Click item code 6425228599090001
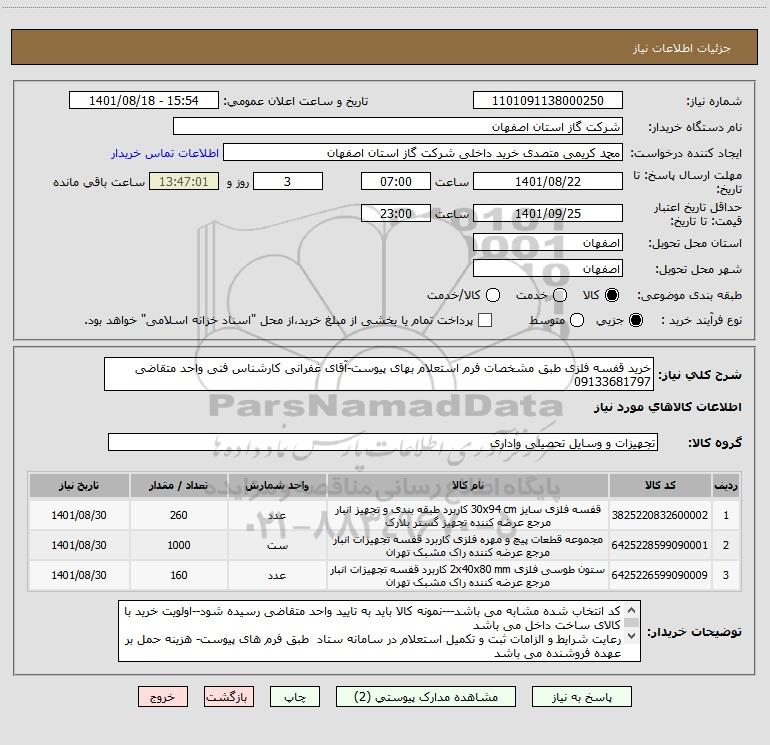This screenshot has width=770, height=745. 660,545
